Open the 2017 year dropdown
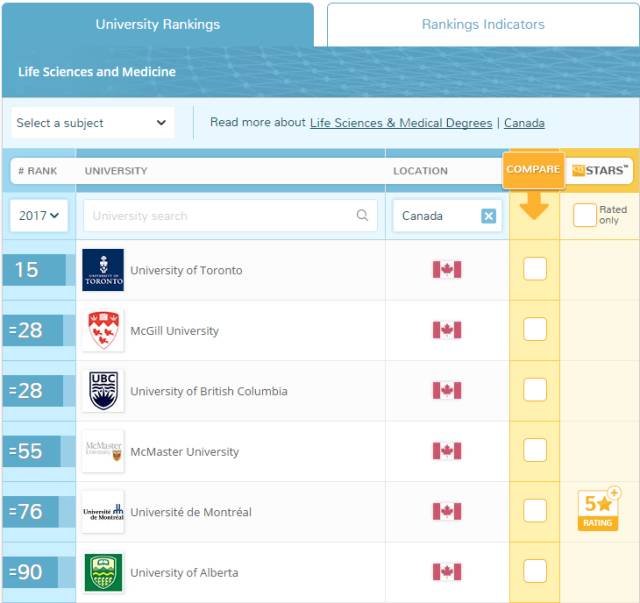 pos(39,216)
